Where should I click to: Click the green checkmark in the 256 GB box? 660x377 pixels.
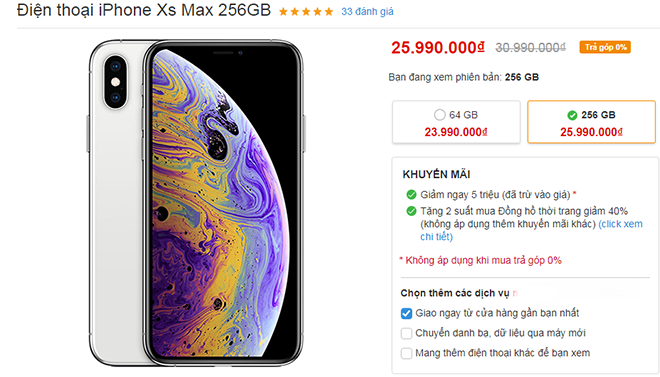click(x=572, y=115)
